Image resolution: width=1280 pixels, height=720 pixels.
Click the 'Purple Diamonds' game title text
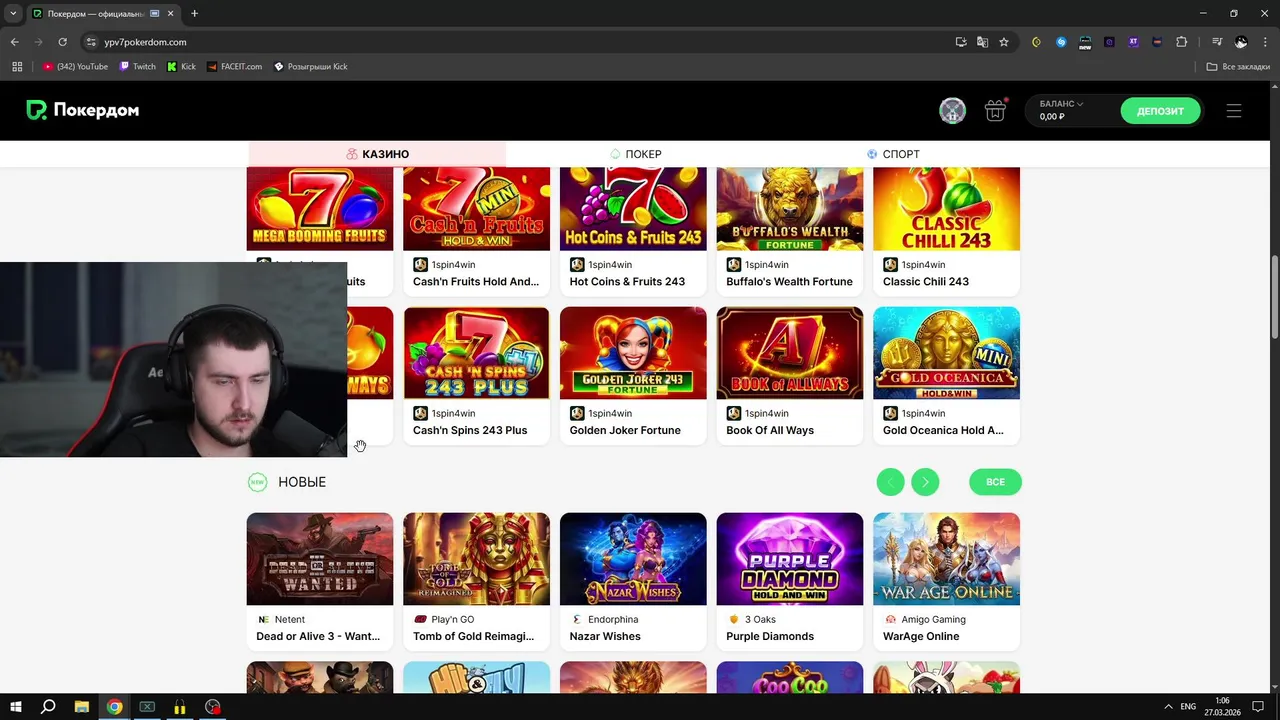pyautogui.click(x=770, y=636)
